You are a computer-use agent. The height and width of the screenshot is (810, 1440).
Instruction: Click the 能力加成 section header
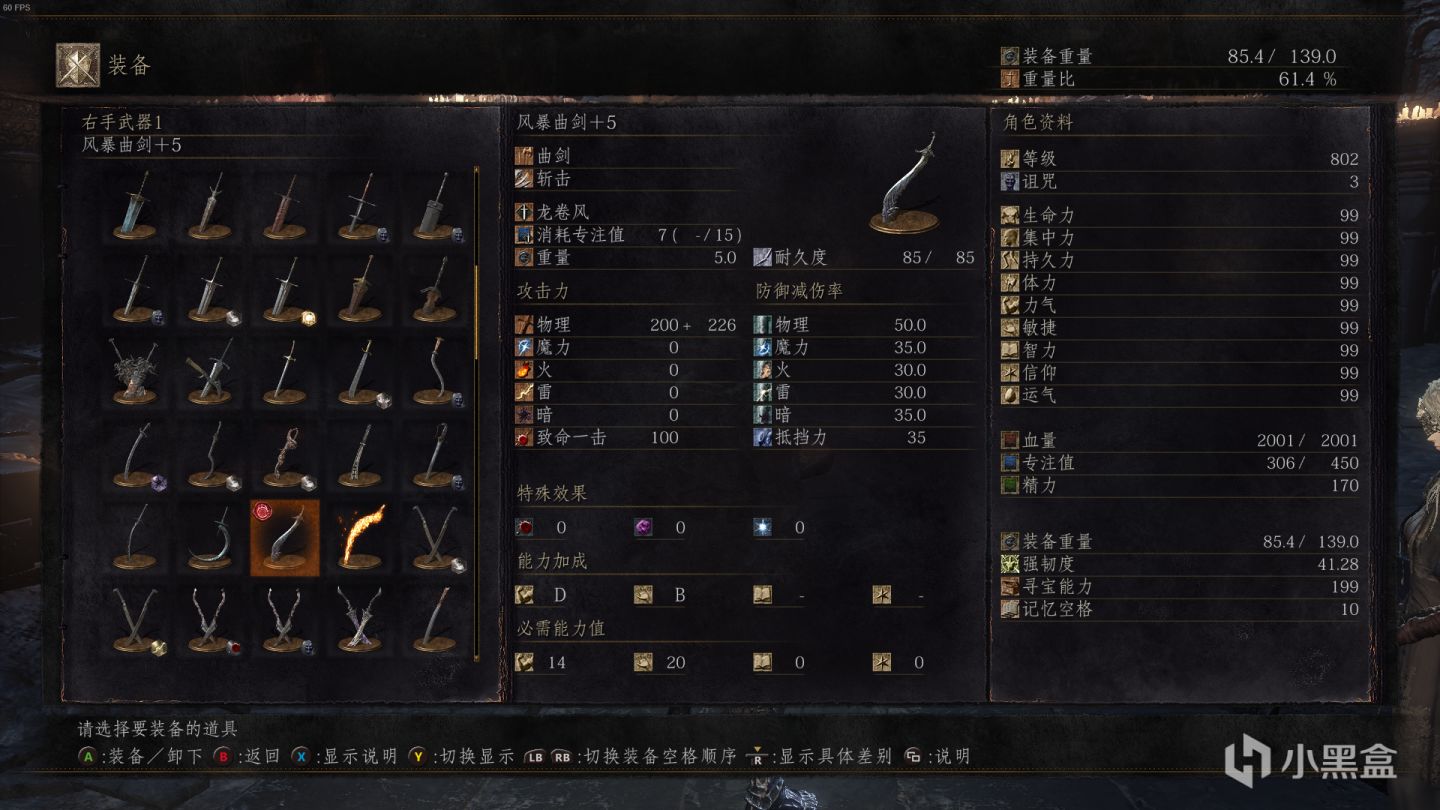(x=552, y=561)
